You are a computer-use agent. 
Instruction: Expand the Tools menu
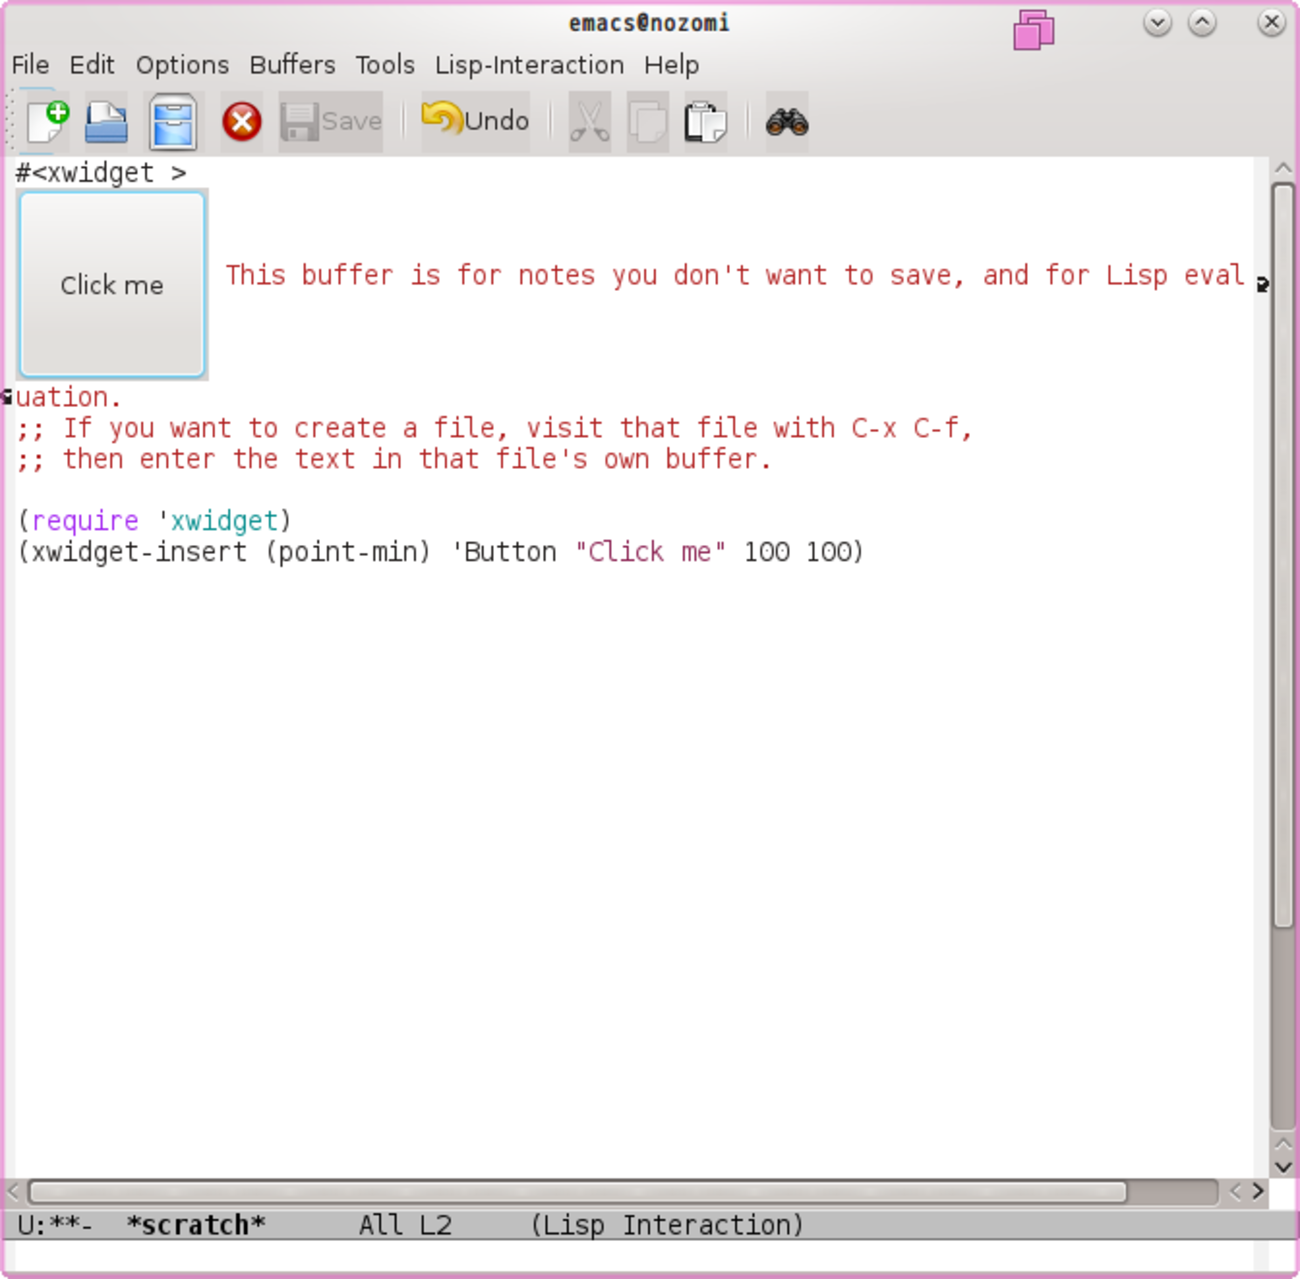pyautogui.click(x=385, y=65)
